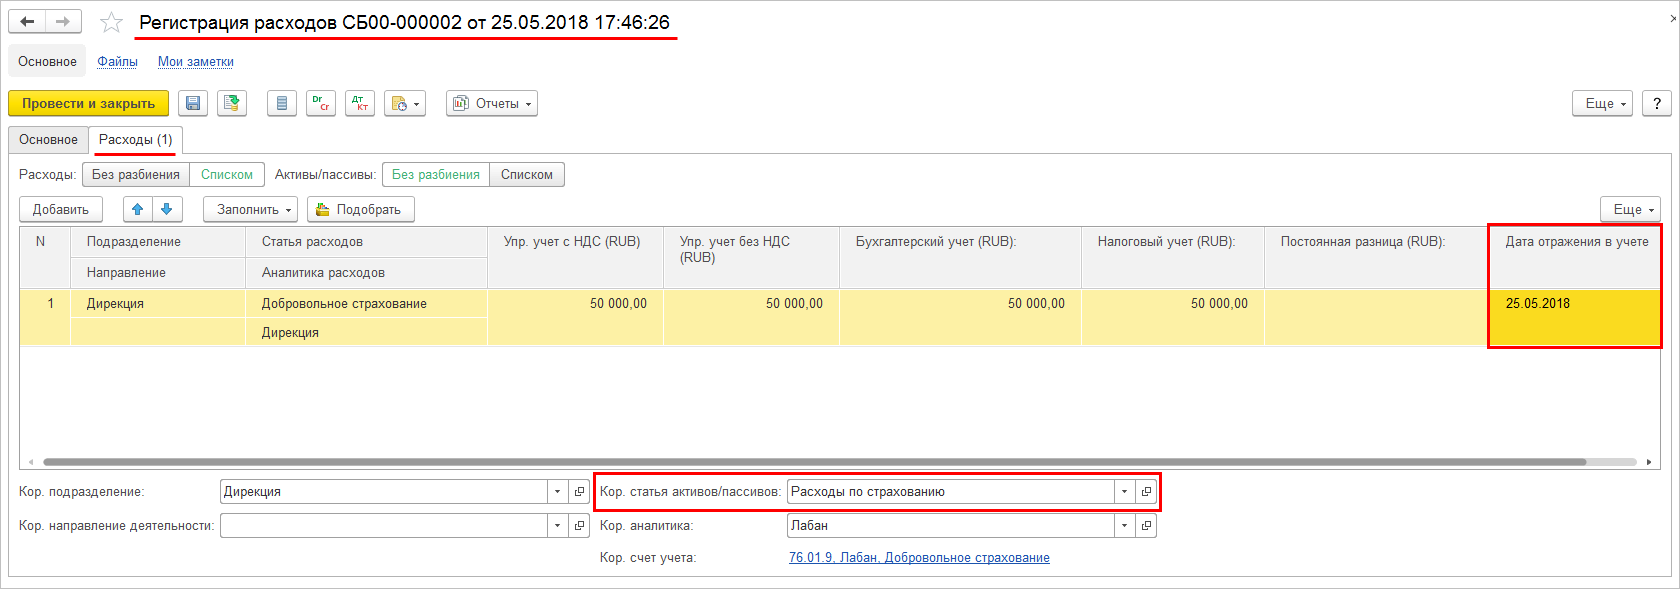Image resolution: width=1680 pixels, height=589 pixels.
Task: Set Расходы mode to Списком
Action: [227, 175]
